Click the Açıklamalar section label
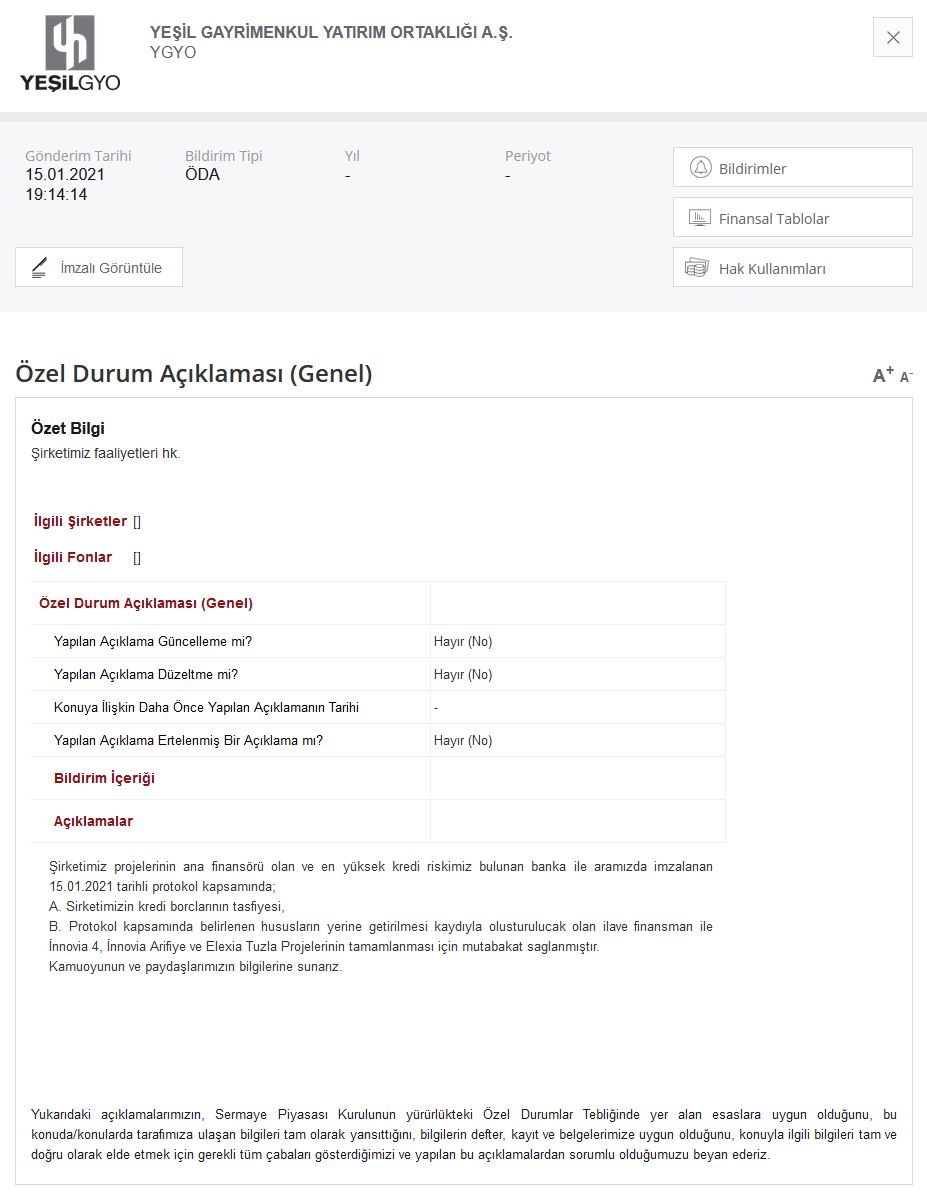The image size is (927, 1192). click(94, 821)
